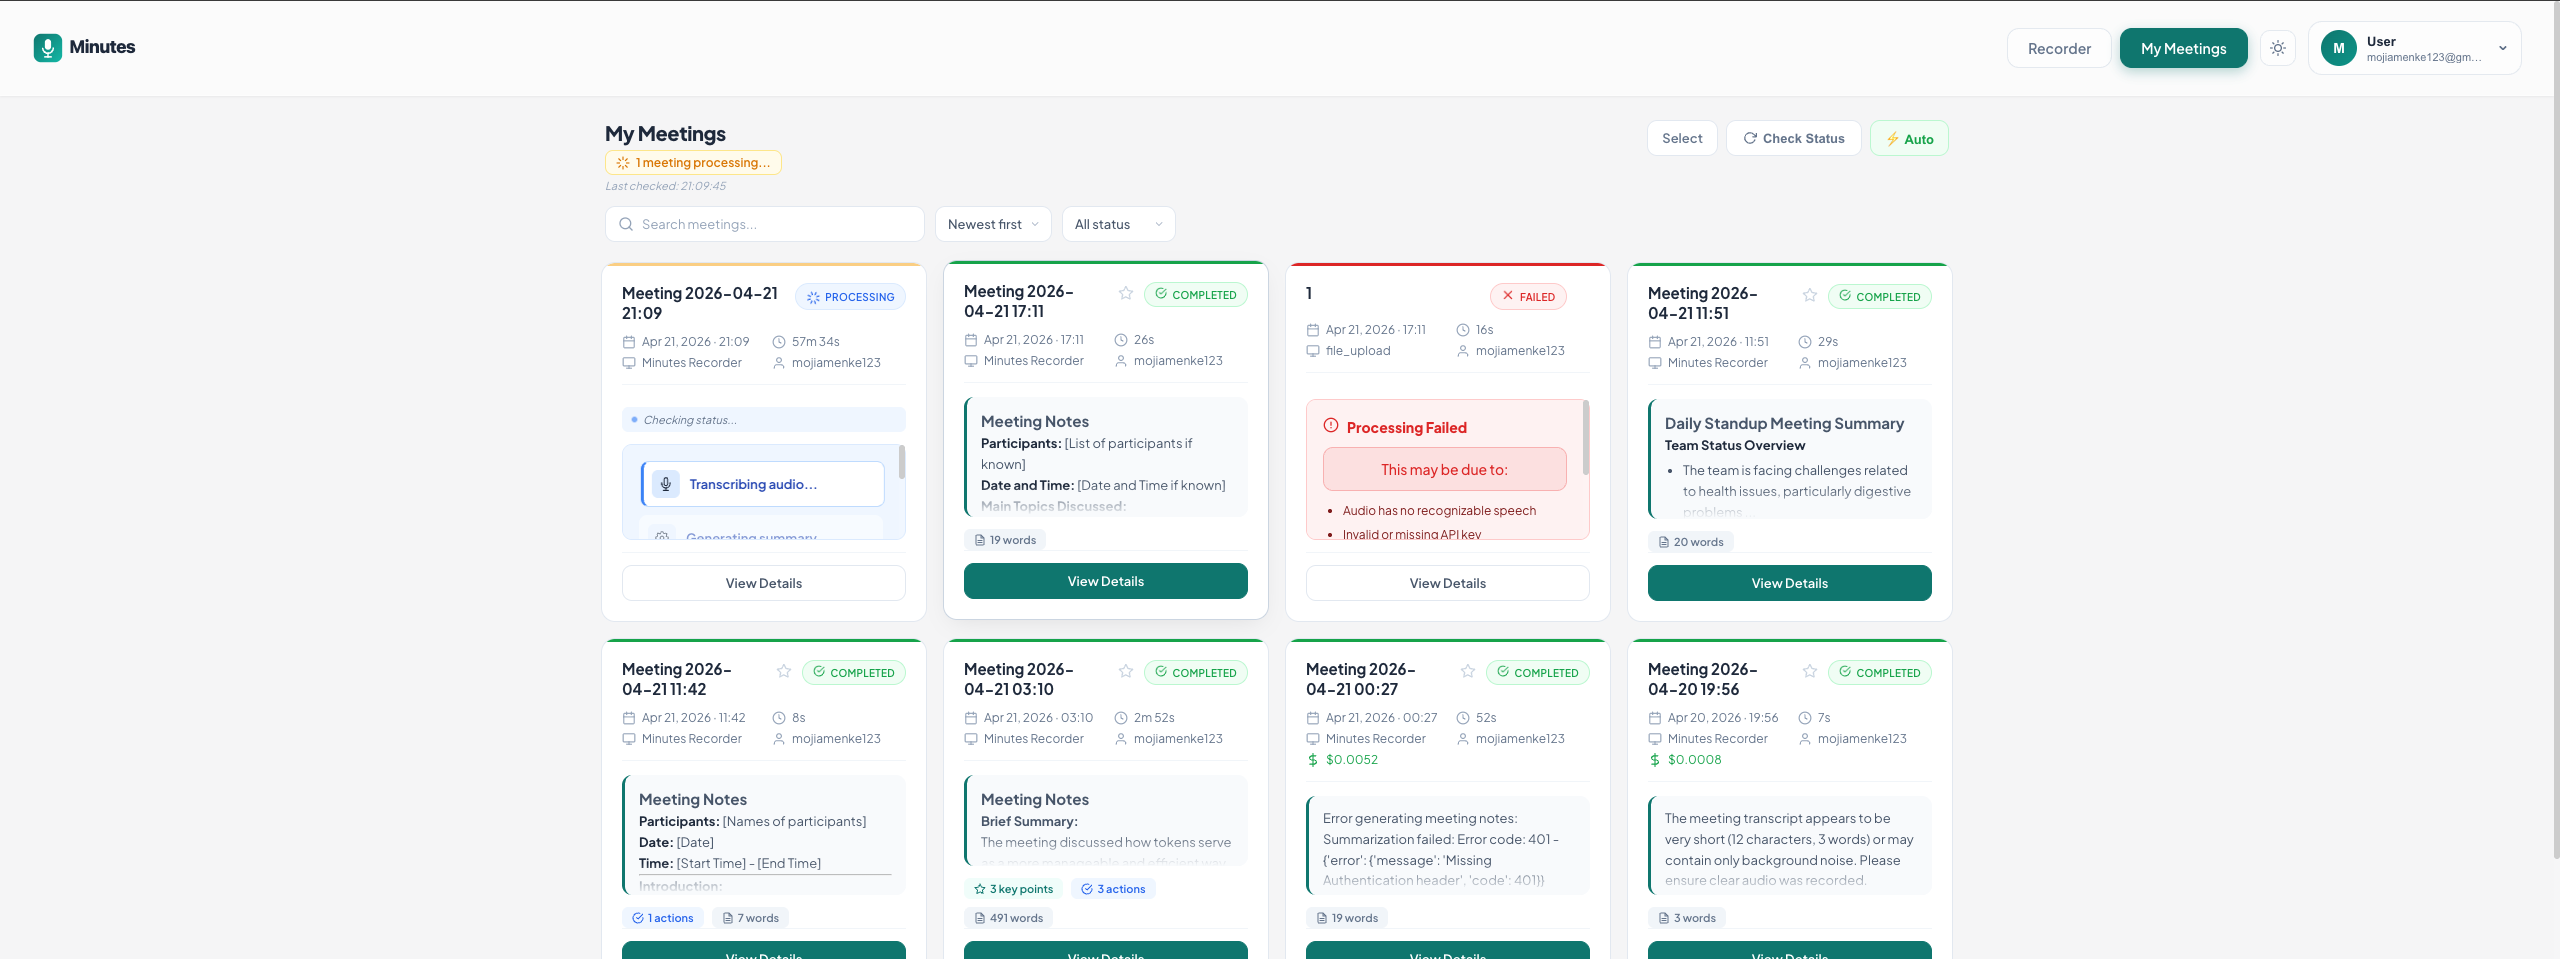Viewport: 2560px width, 959px height.
Task: Click the 19 words badge on Meeting 2026-04-21 17:11
Action: (1005, 539)
